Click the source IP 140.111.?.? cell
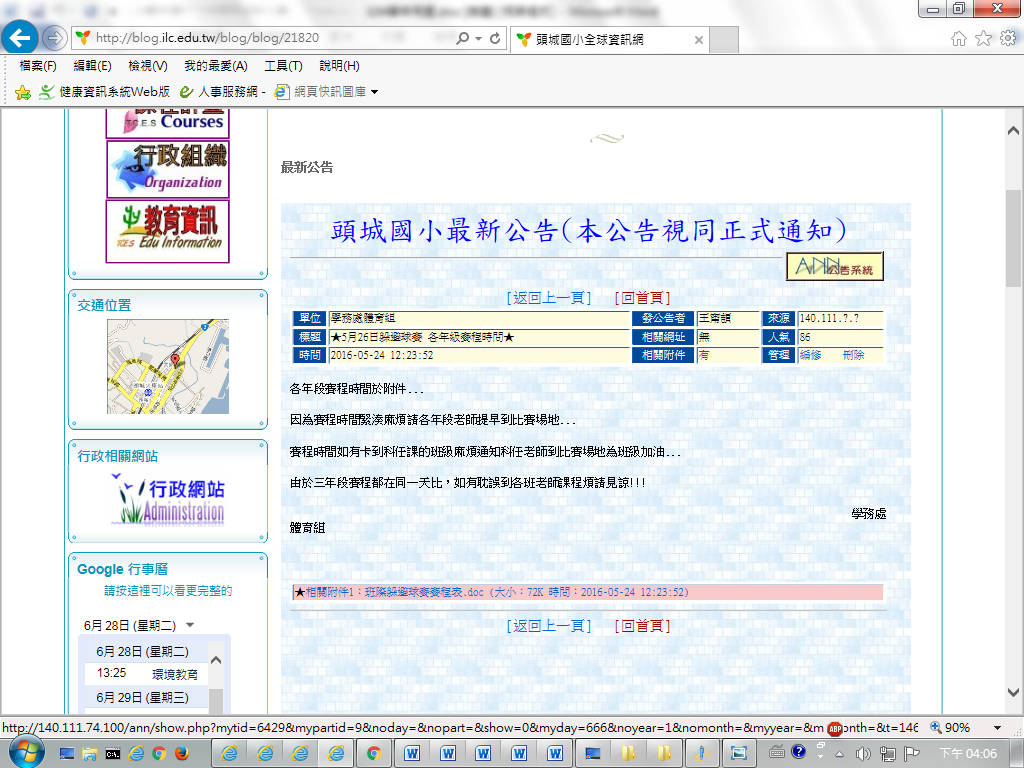This screenshot has height=768, width=1024. (840, 319)
